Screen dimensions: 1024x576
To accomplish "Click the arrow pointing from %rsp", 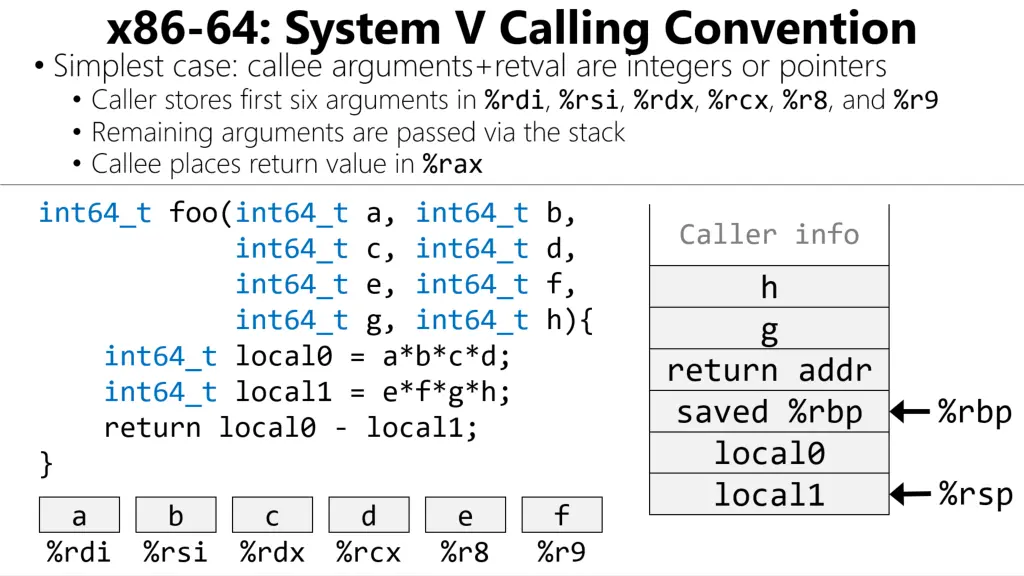I will point(911,493).
